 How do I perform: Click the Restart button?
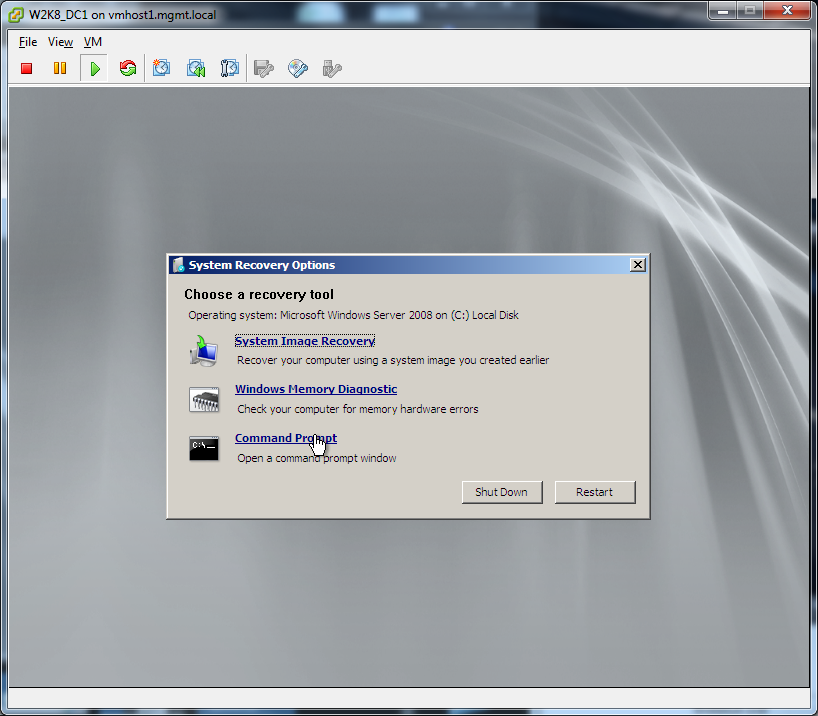pyautogui.click(x=595, y=492)
